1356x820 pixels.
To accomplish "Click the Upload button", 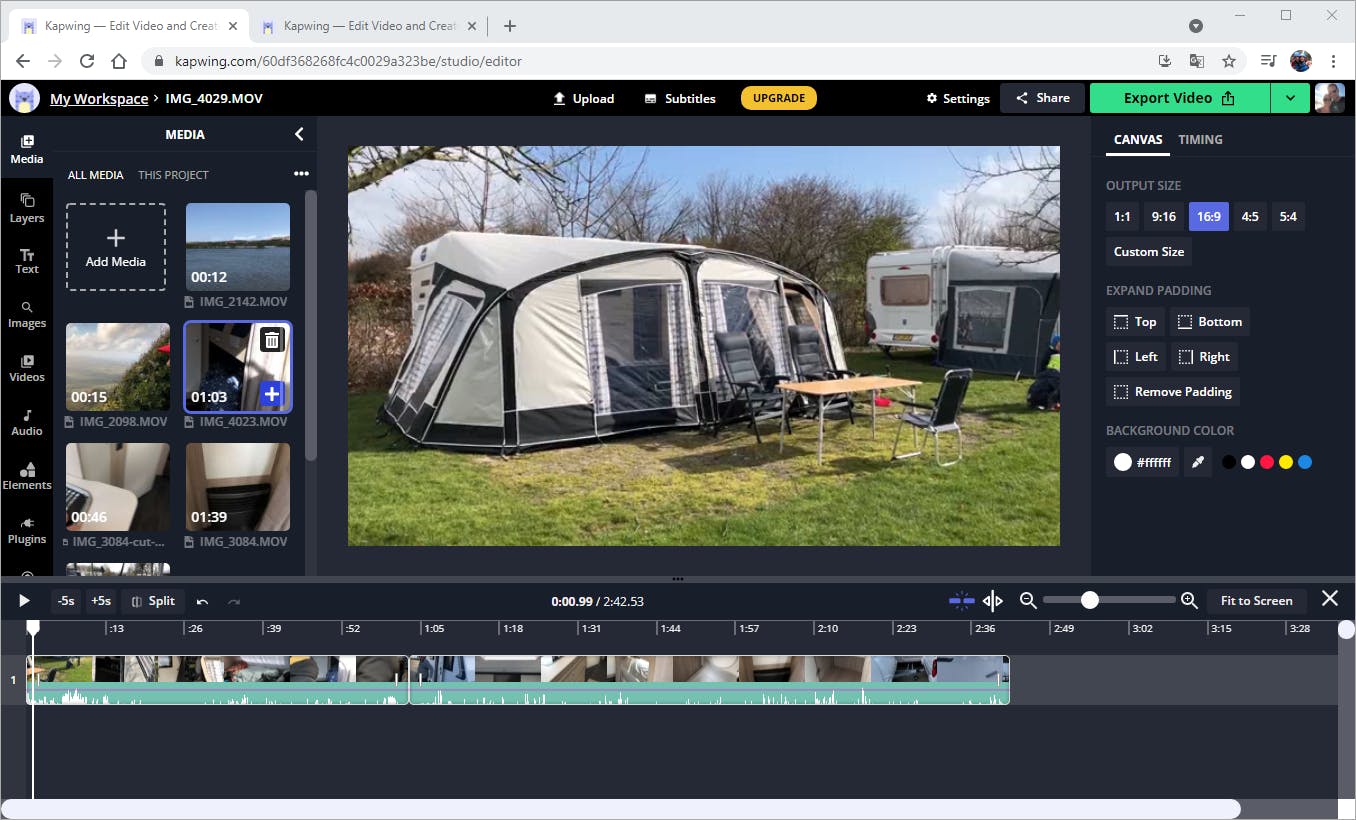I will coord(584,98).
